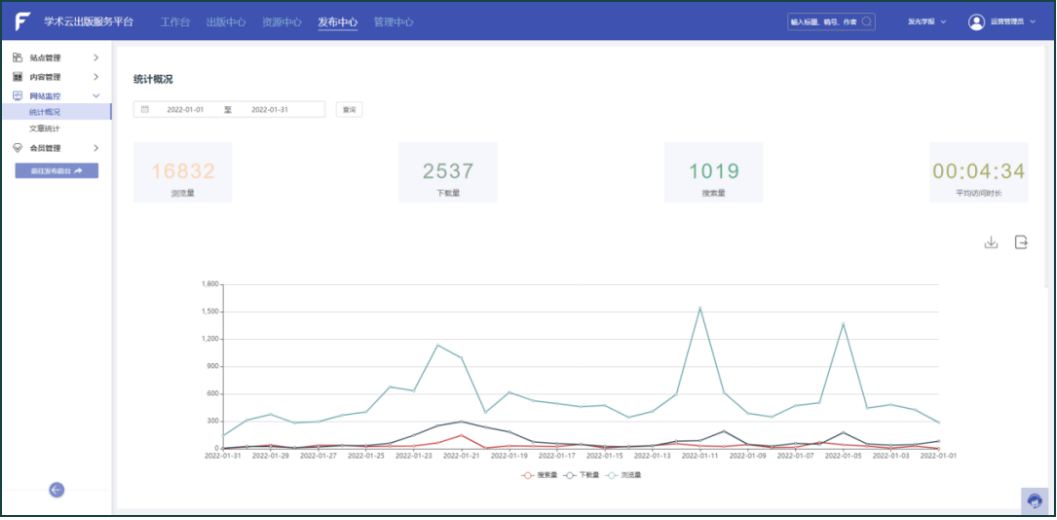
Task: Click the platform F logo
Action: point(23,21)
